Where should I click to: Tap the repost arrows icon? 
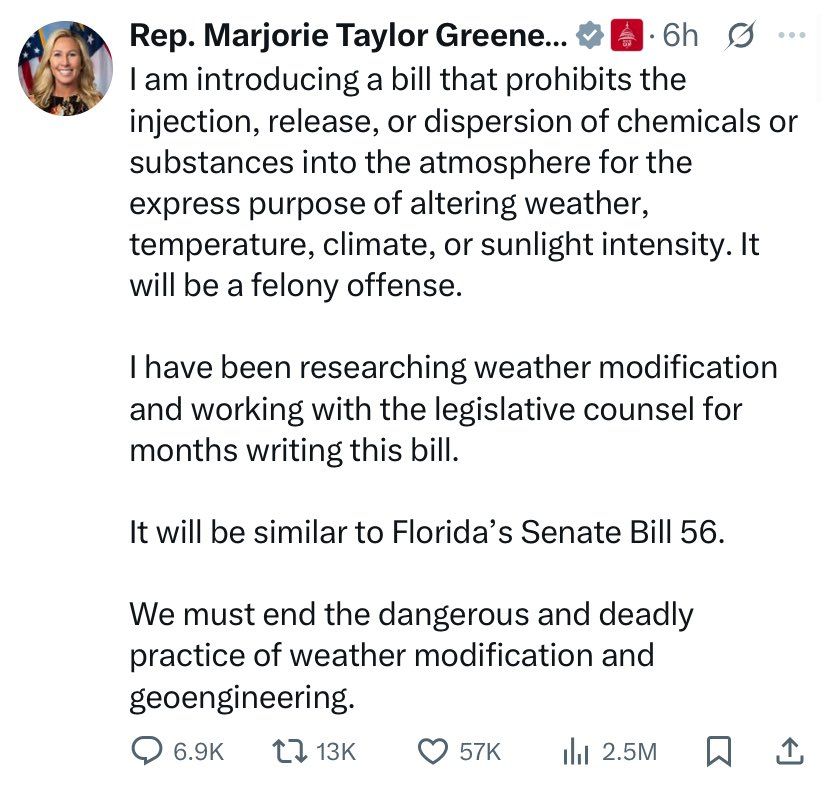(x=289, y=751)
